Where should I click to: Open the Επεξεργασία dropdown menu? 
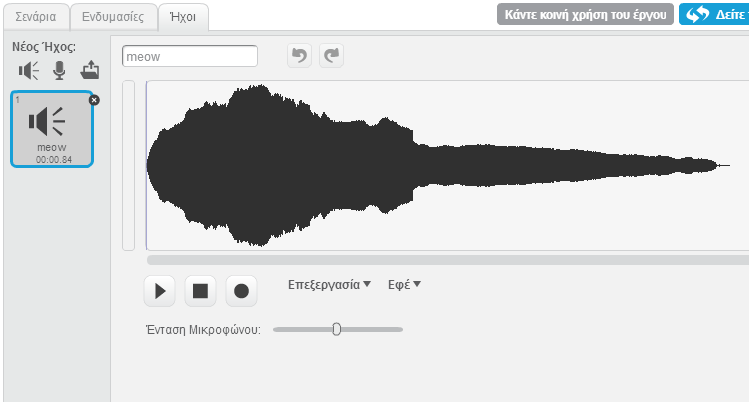[x=329, y=285]
